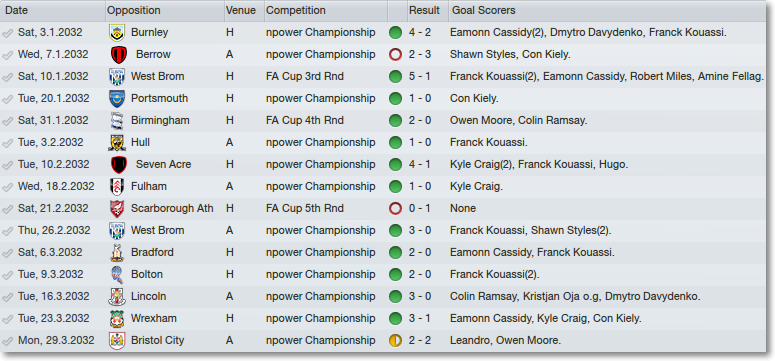Click the checkmark beside Mon, 29.3.2032 fixture
This screenshot has height=361, width=775.
pos(7,341)
